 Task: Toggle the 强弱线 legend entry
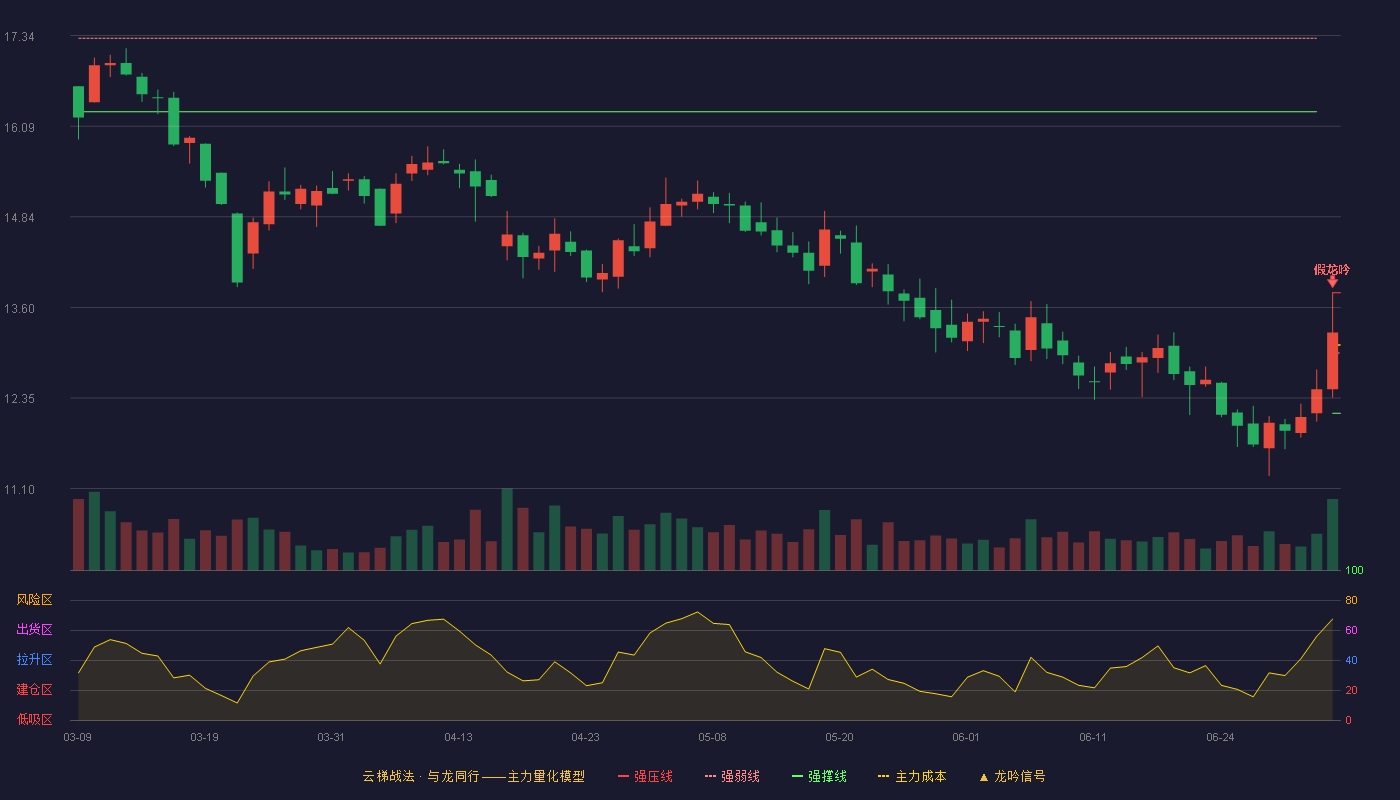coord(732,776)
